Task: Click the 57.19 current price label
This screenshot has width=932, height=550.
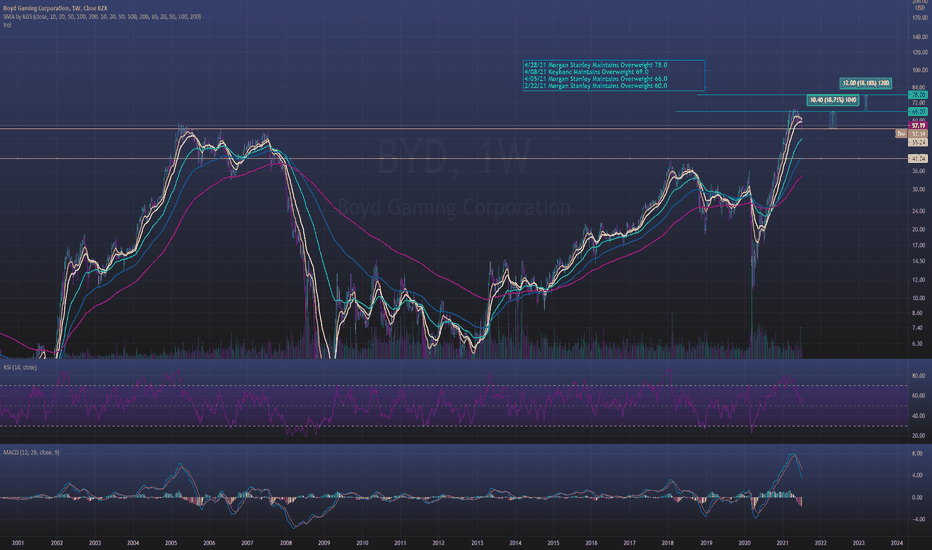Action: pyautogui.click(x=918, y=125)
